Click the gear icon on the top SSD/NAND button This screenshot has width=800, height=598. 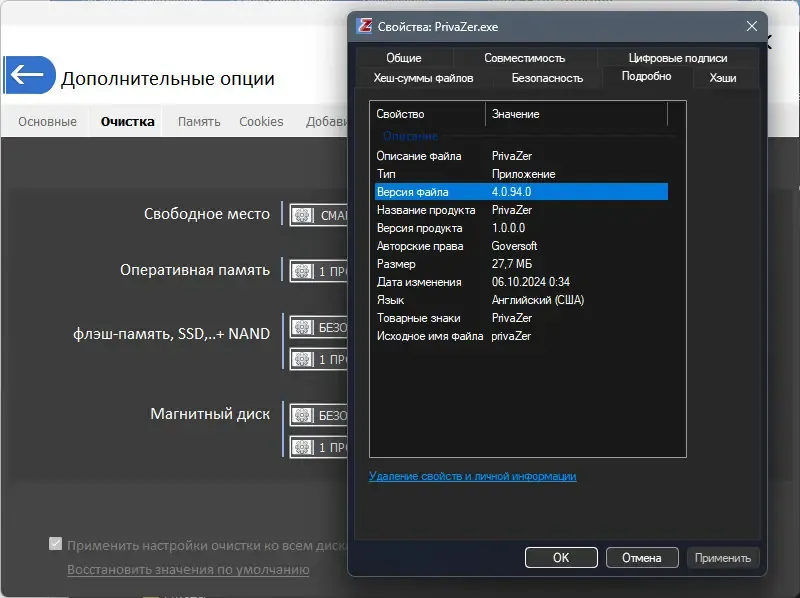click(x=302, y=327)
